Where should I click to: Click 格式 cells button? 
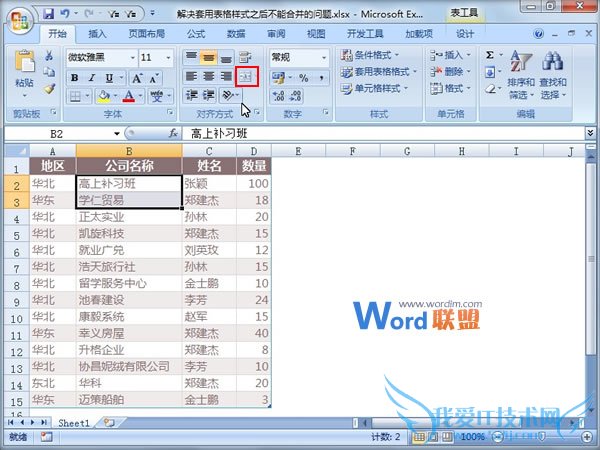point(450,88)
